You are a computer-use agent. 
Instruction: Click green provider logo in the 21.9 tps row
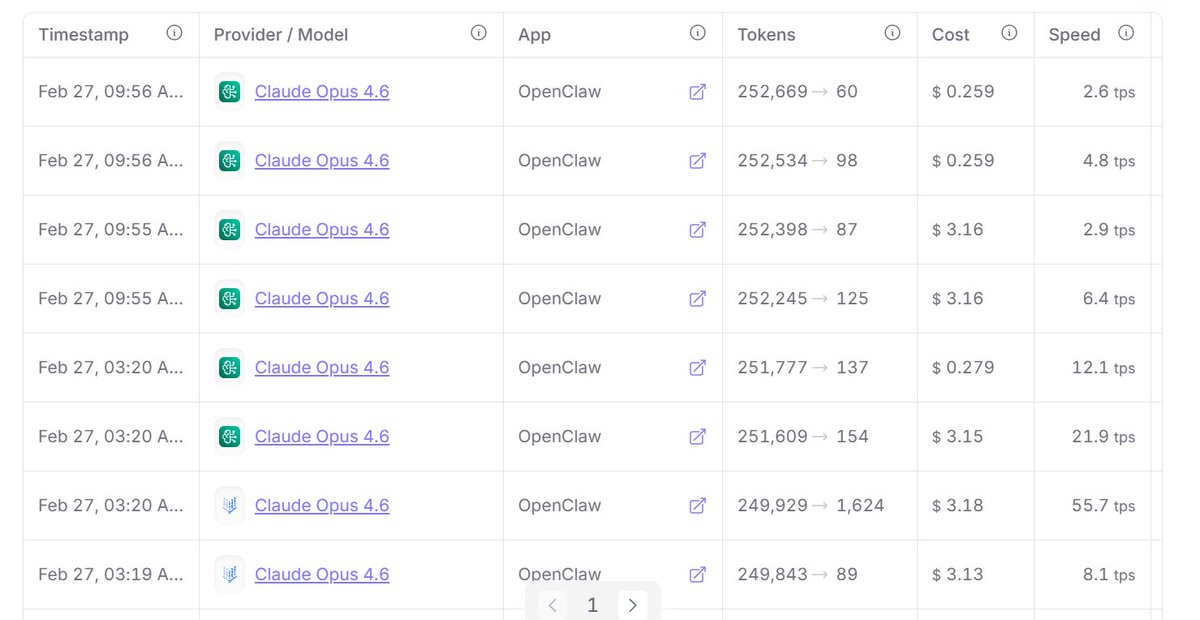230,437
